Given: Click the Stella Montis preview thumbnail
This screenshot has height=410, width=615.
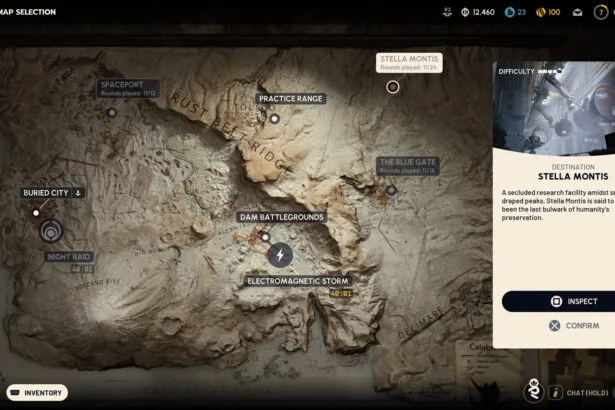Looking at the screenshot, I should [x=554, y=108].
